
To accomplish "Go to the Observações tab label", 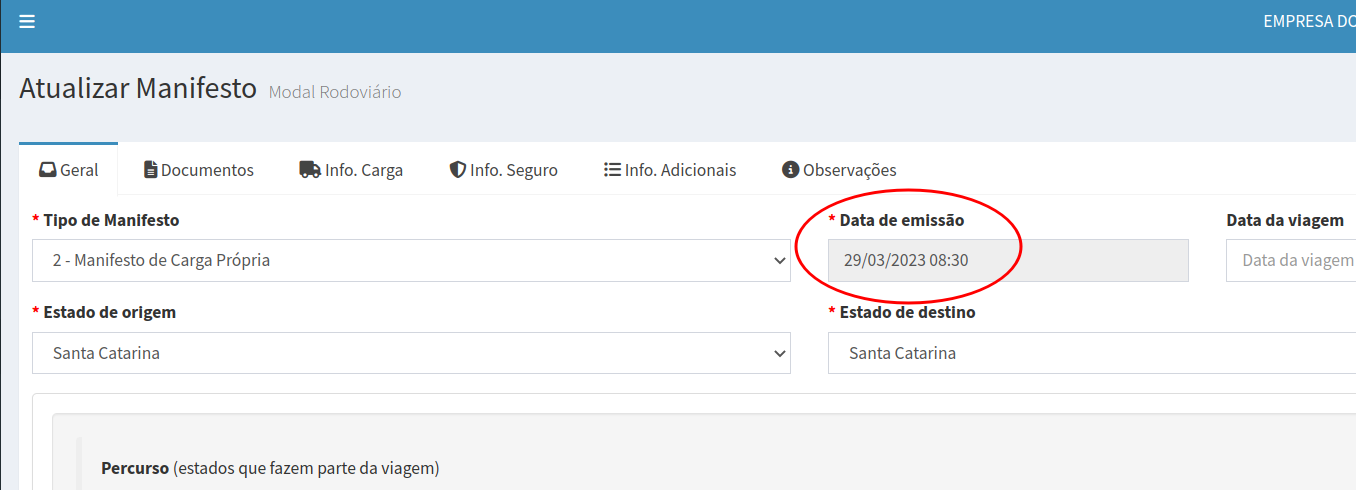I will click(x=849, y=170).
